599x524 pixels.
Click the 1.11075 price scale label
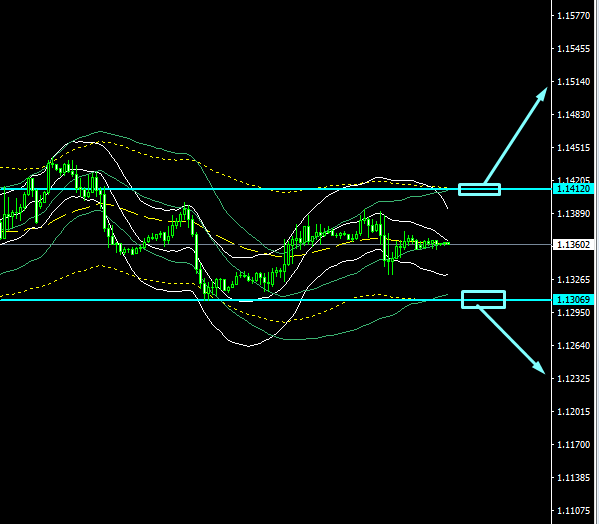[573, 511]
